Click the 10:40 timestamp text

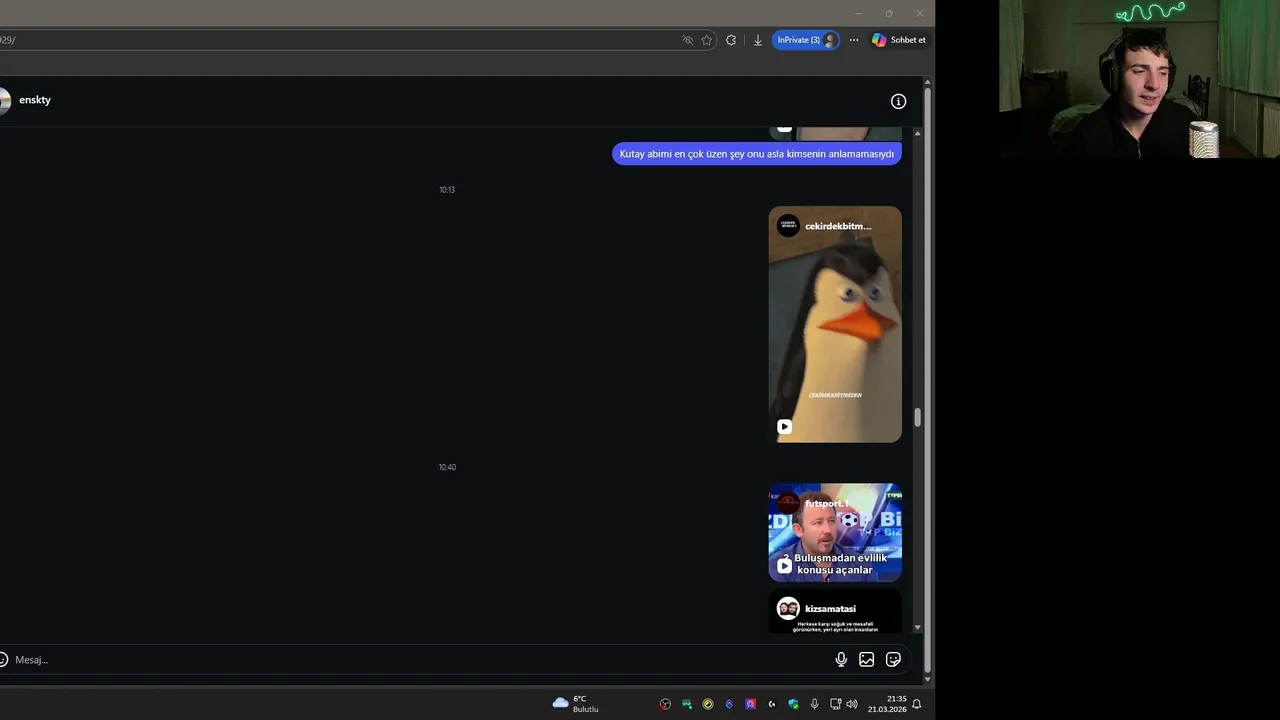[x=447, y=467]
